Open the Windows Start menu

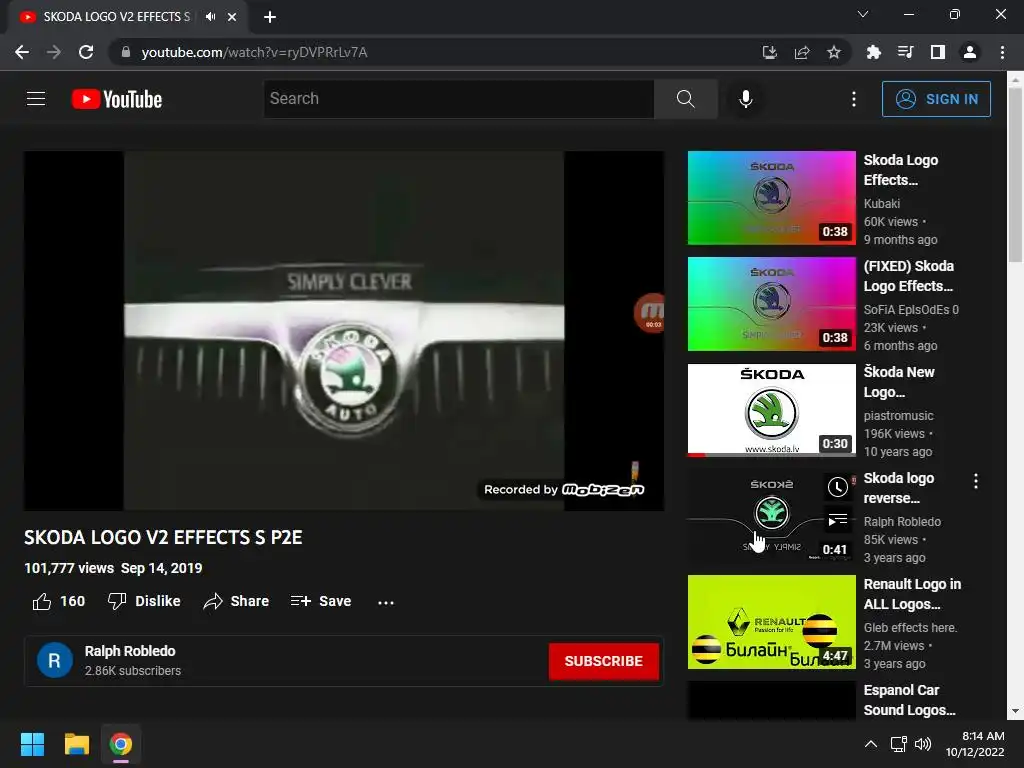tap(32, 744)
